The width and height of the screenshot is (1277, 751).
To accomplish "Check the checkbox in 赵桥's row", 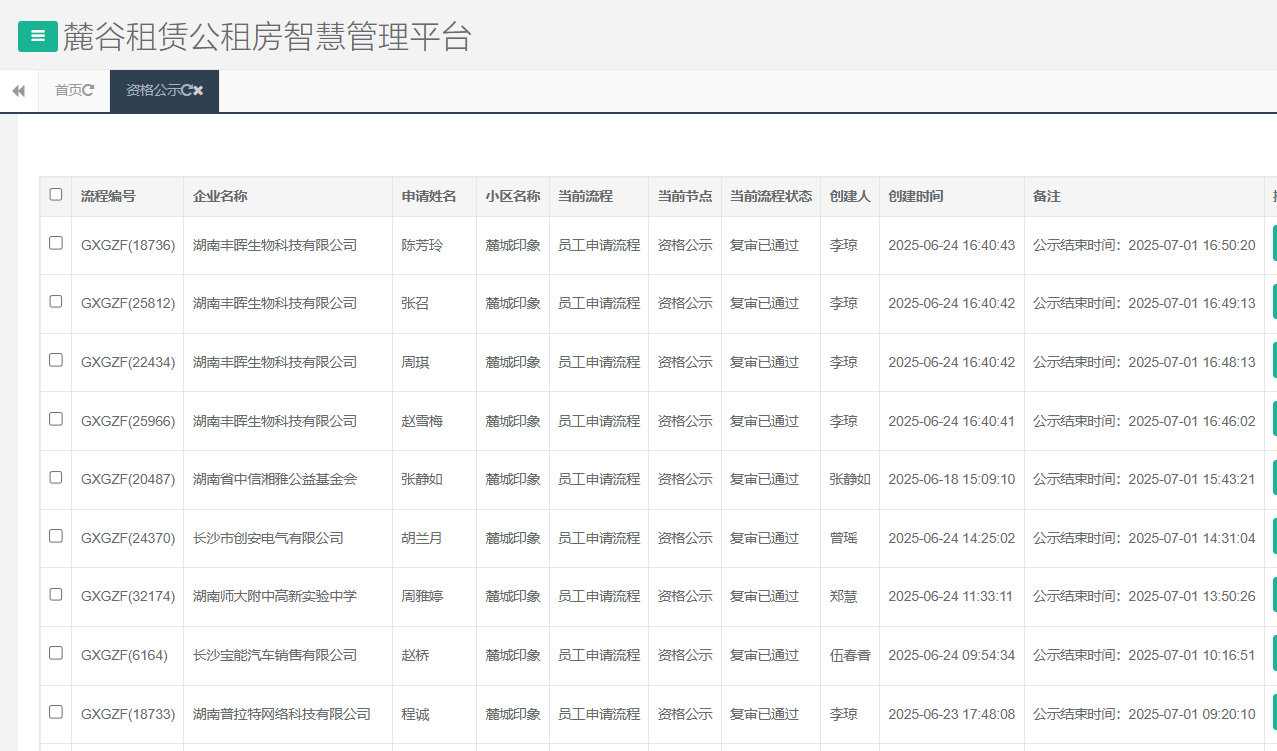I will [x=55, y=655].
